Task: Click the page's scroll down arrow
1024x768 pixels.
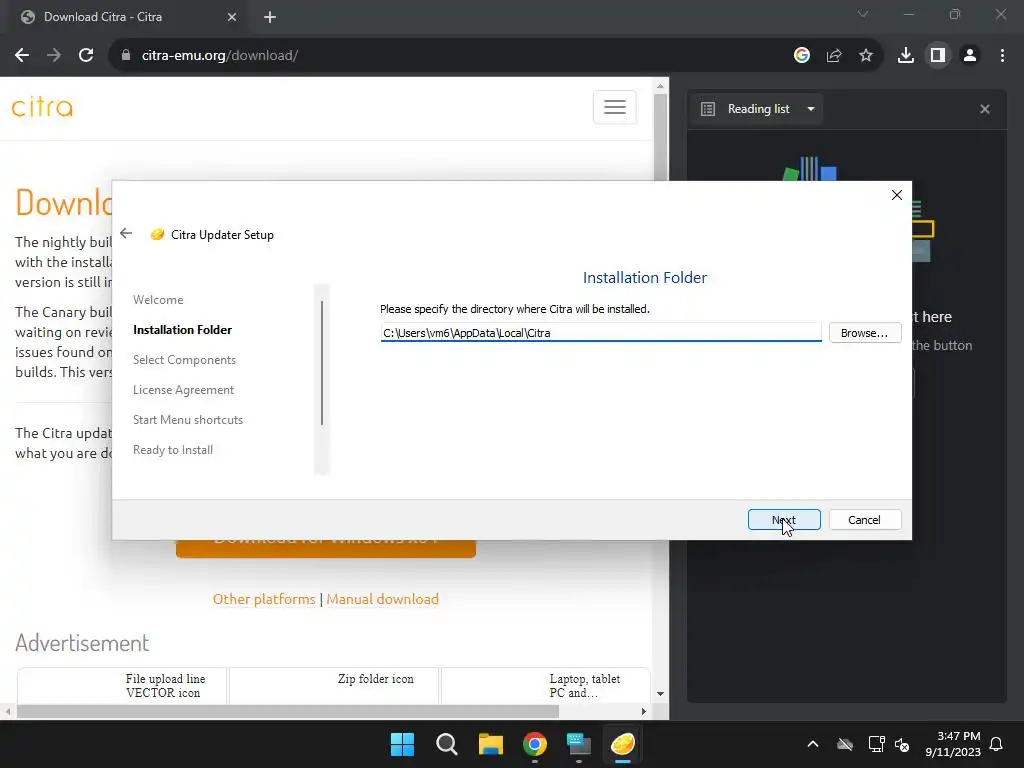Action: point(660,694)
